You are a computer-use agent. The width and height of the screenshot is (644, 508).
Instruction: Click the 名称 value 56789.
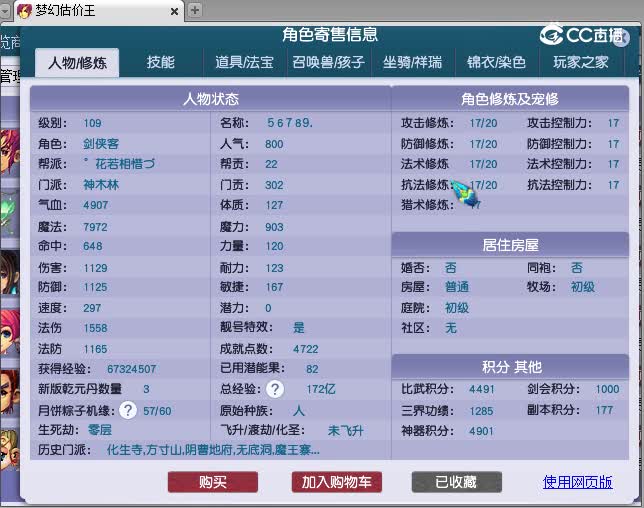pyautogui.click(x=290, y=123)
